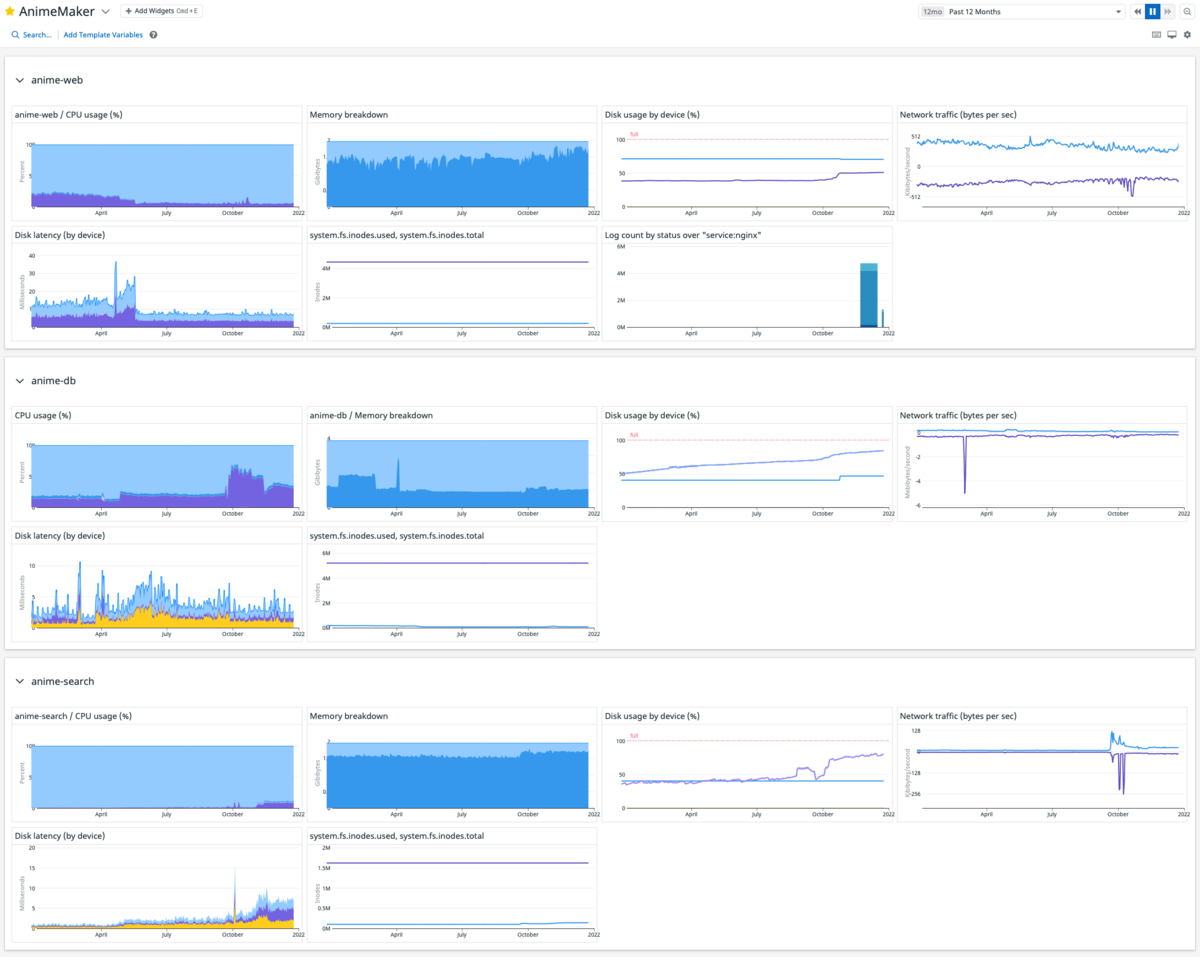This screenshot has height=957, width=1200.
Task: Collapse the anime-search group
Action: [x=19, y=681]
